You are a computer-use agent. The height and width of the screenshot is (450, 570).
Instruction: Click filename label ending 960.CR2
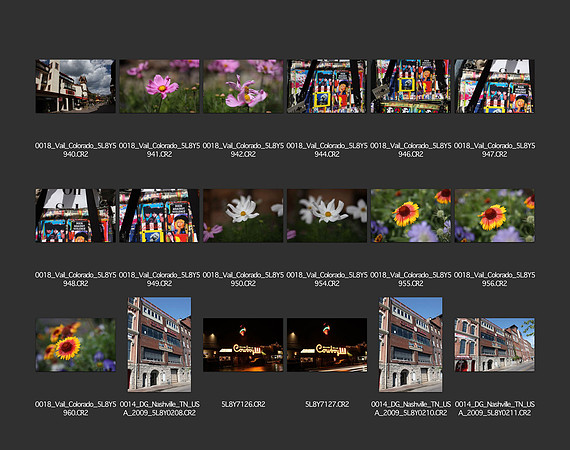[x=76, y=409]
